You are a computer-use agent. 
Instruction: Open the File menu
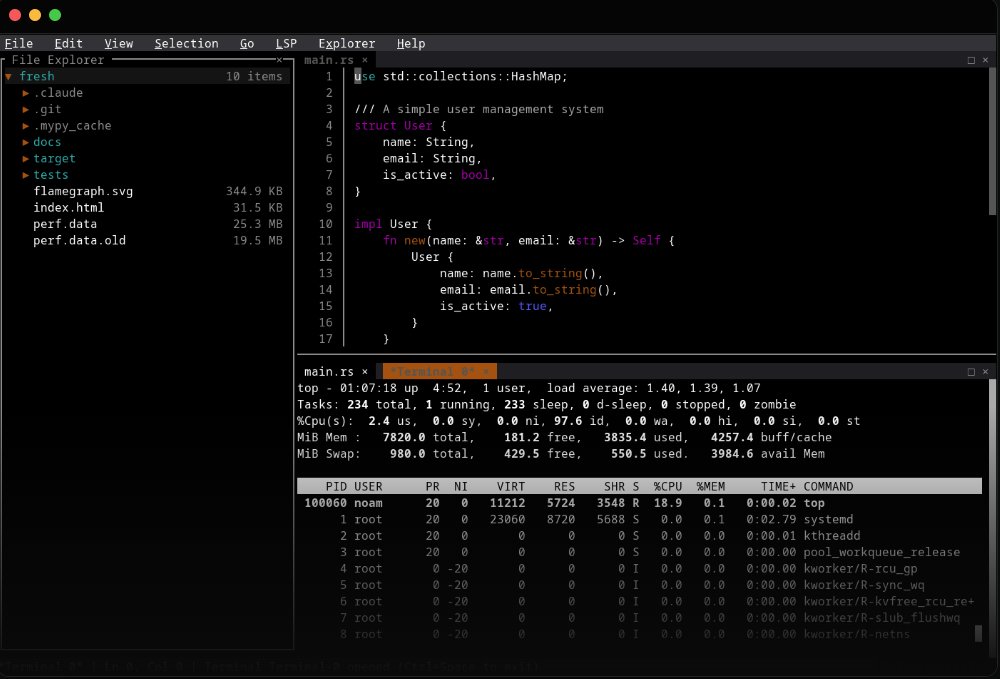coord(18,43)
